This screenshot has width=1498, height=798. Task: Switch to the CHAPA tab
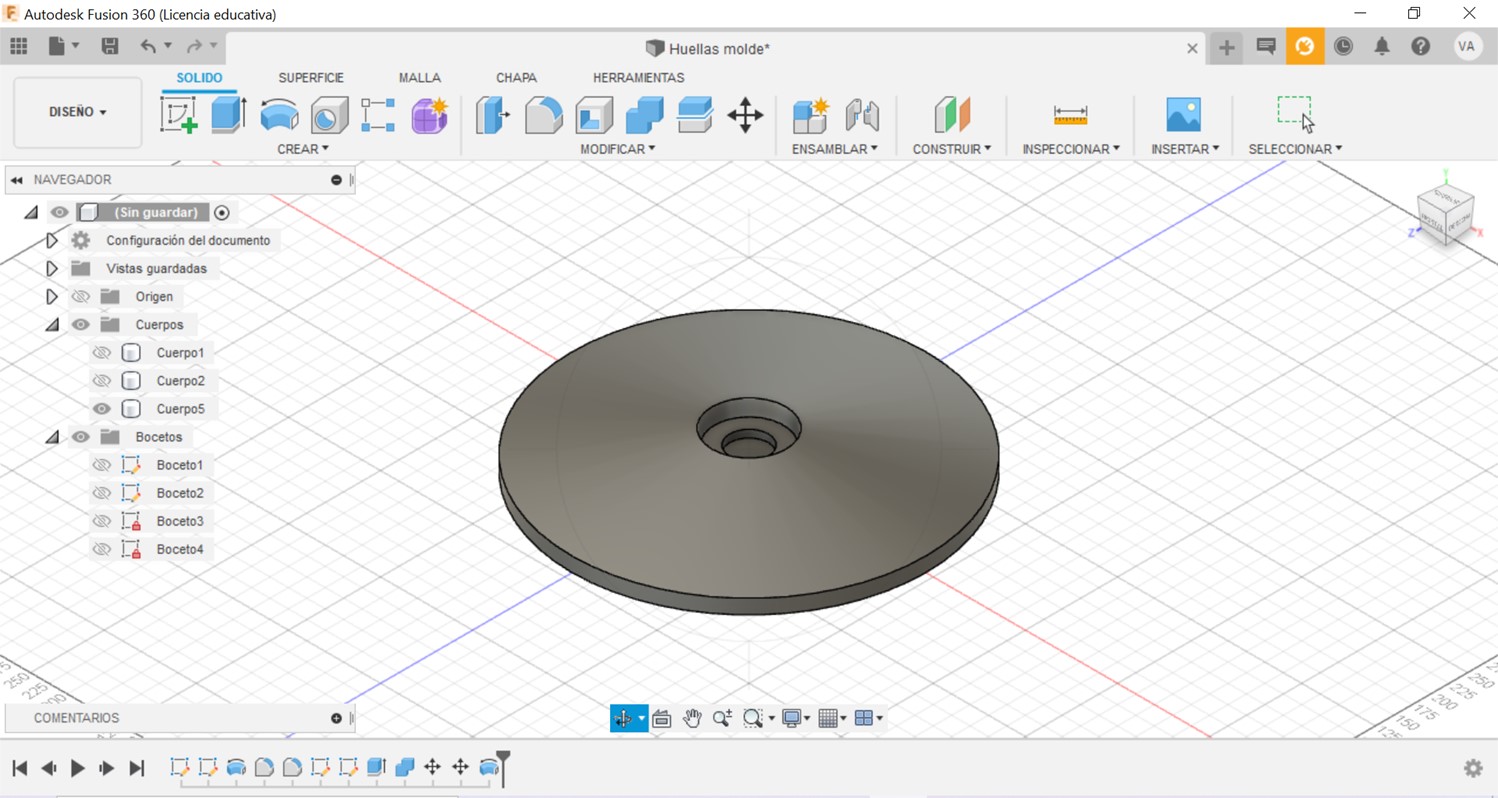516,77
